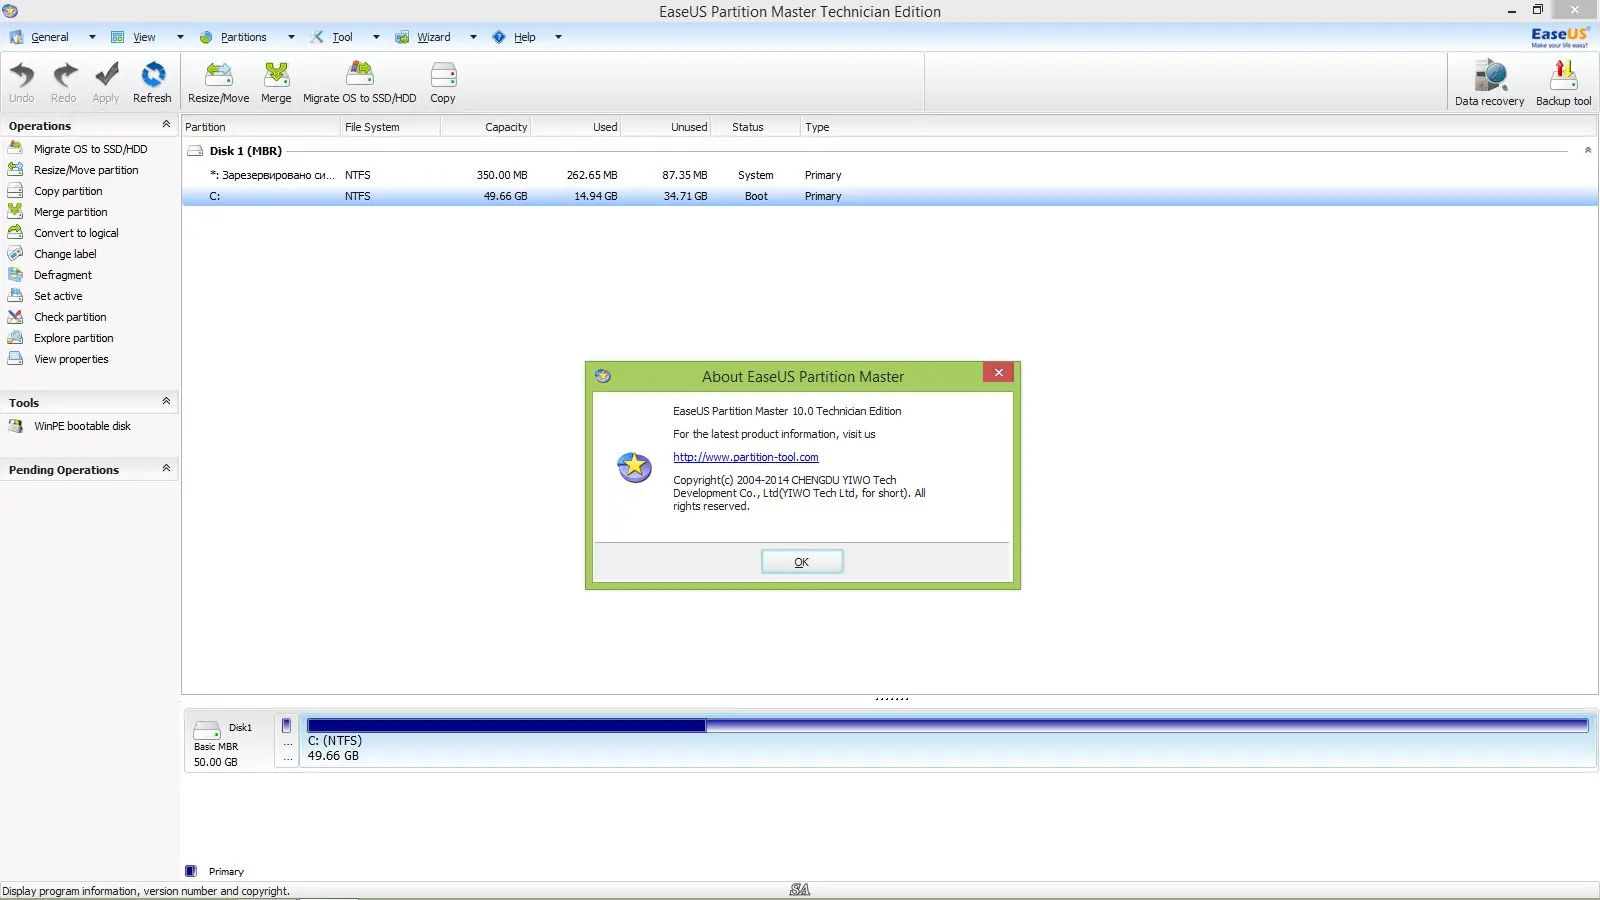Viewport: 1600px width, 900px height.
Task: Sort by the Capacity column header
Action: coord(485,127)
